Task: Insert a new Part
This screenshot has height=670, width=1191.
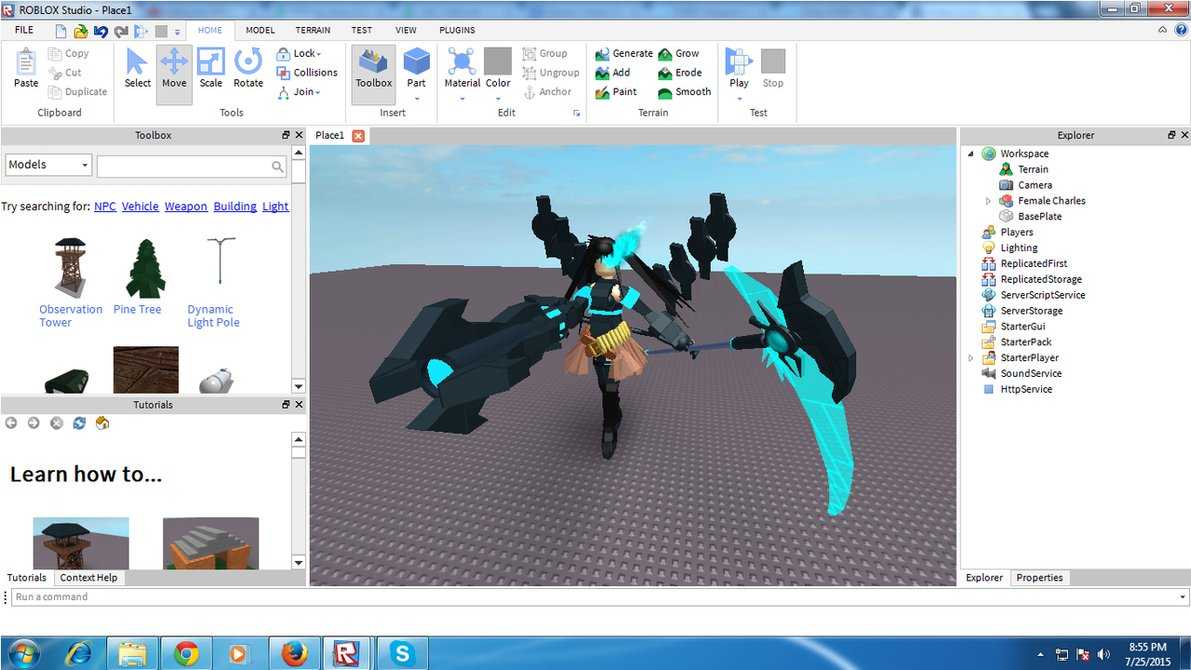Action: 416,68
